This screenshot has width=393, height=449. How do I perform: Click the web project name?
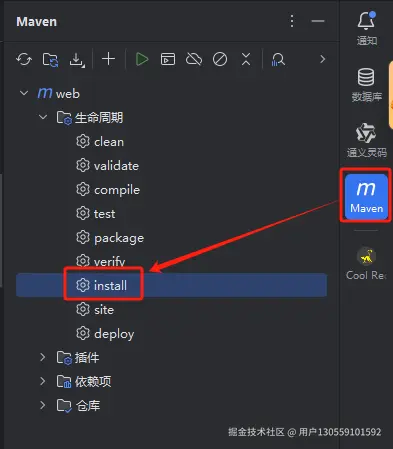tap(68, 94)
